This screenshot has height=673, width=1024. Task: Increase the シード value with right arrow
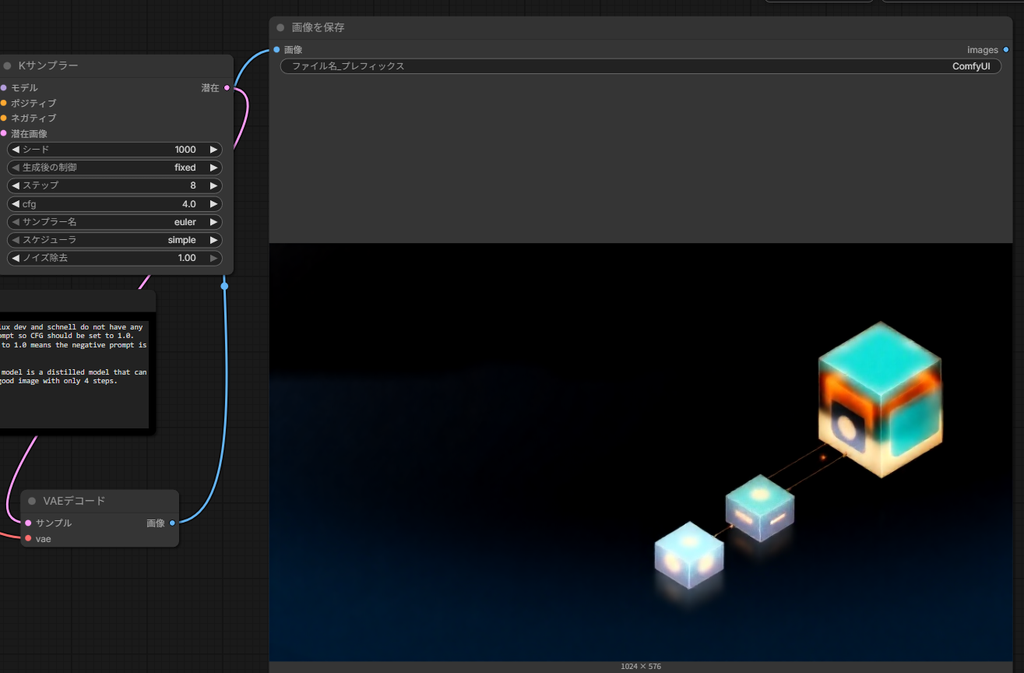point(214,149)
